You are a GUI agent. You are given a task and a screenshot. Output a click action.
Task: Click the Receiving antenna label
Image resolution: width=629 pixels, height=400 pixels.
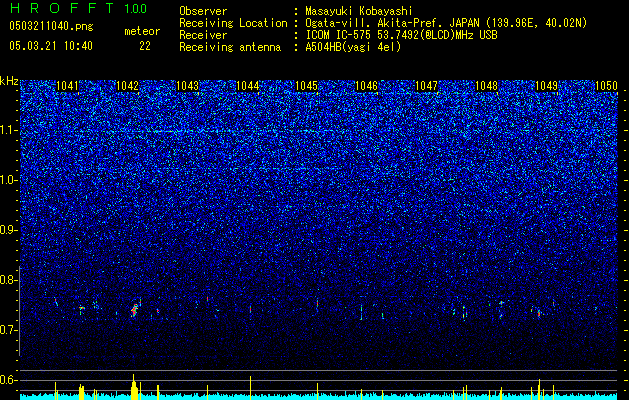click(x=230, y=47)
